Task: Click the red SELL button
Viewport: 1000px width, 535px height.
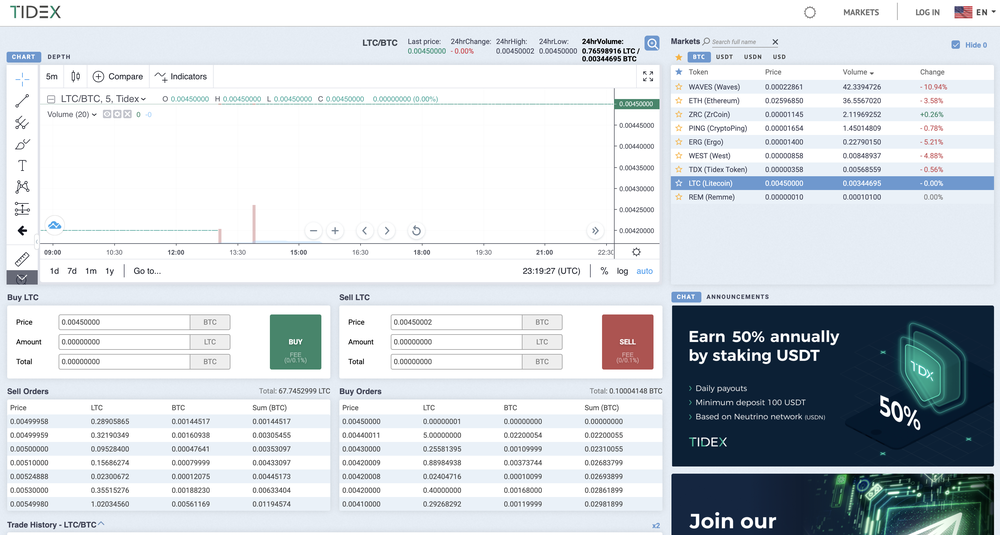Action: click(628, 342)
